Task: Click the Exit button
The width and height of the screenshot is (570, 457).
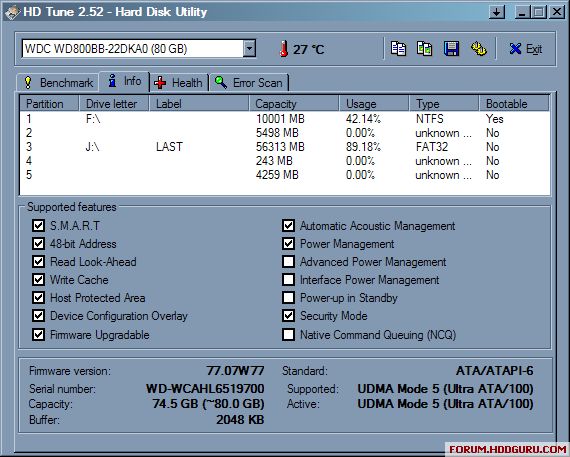Action: 526,49
